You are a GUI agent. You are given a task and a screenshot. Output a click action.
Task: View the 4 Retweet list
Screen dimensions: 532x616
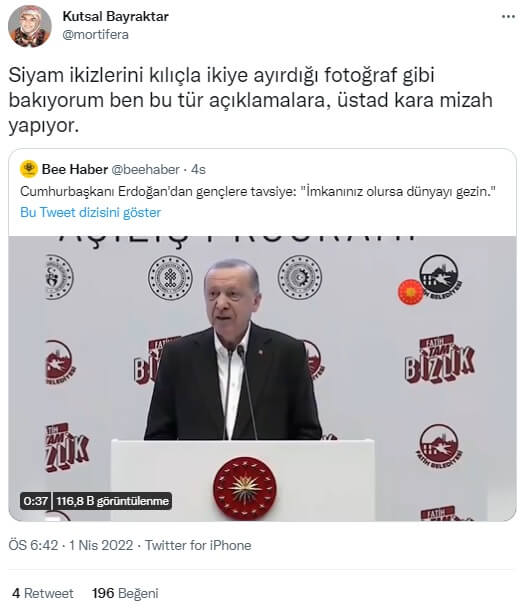click(x=43, y=593)
